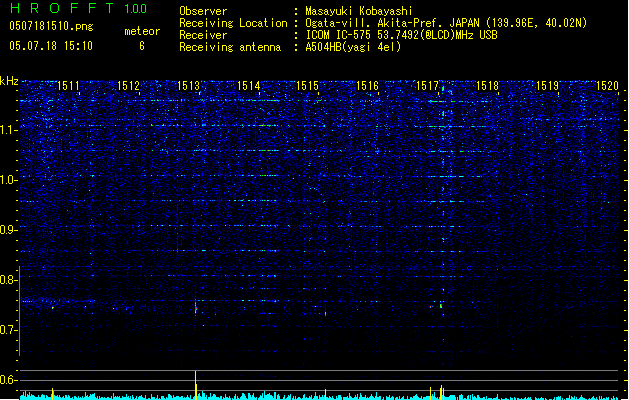
Task: Click the Receiver field label
Action: tap(203, 35)
